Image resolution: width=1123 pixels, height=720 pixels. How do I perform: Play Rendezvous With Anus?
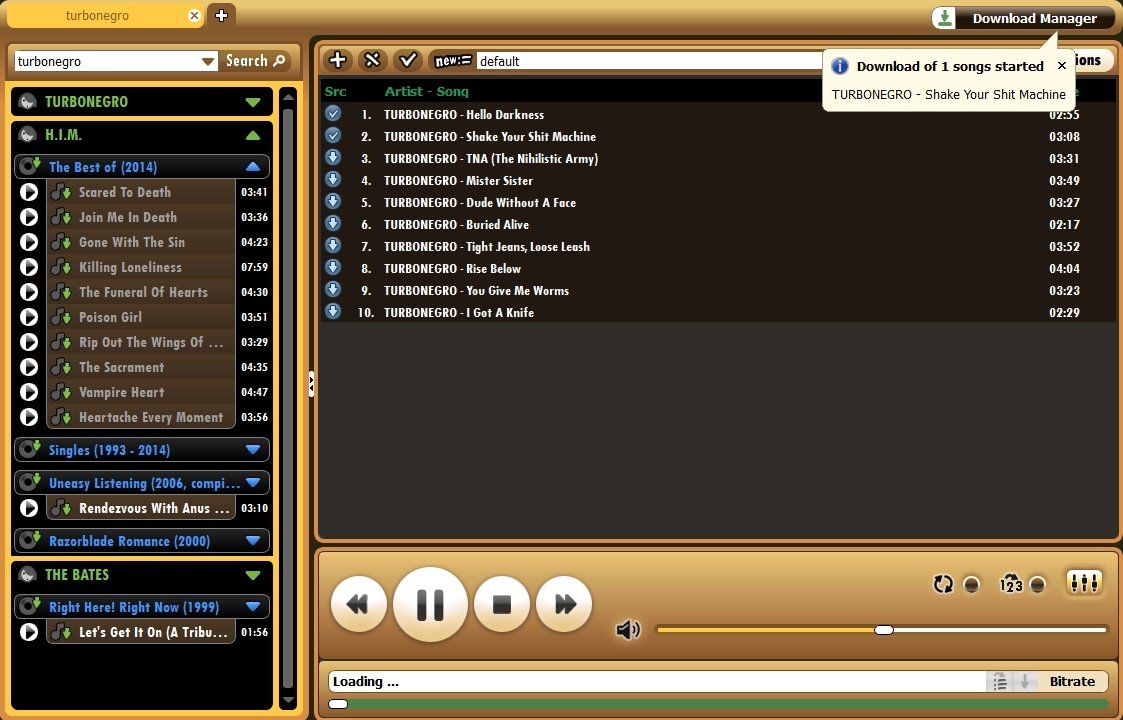tap(29, 508)
